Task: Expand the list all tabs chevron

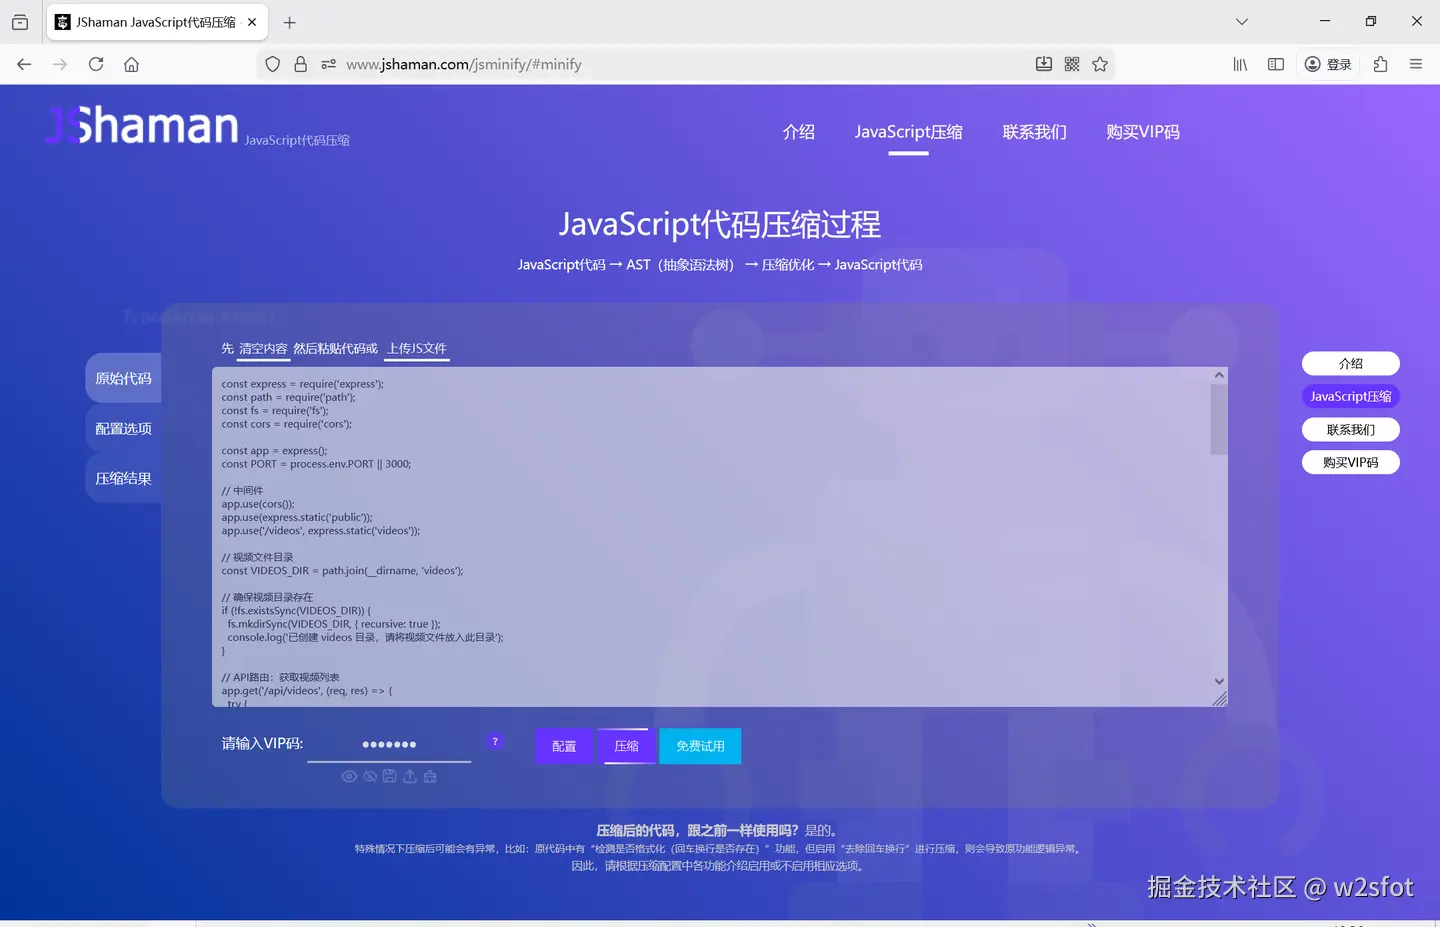Action: pos(1242,22)
